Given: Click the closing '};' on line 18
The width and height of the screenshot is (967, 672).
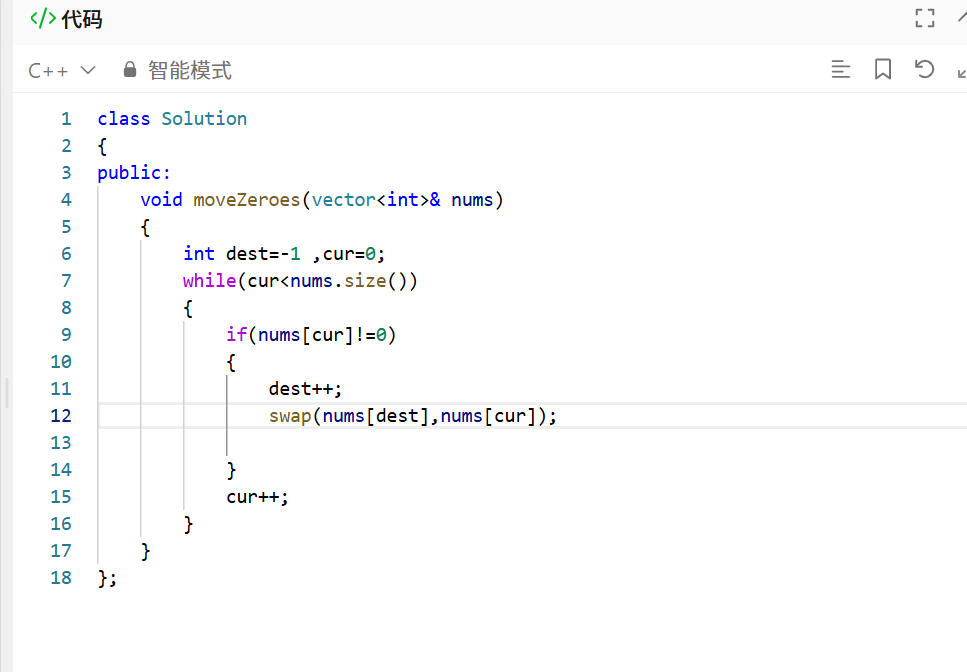Looking at the screenshot, I should pyautogui.click(x=107, y=578).
